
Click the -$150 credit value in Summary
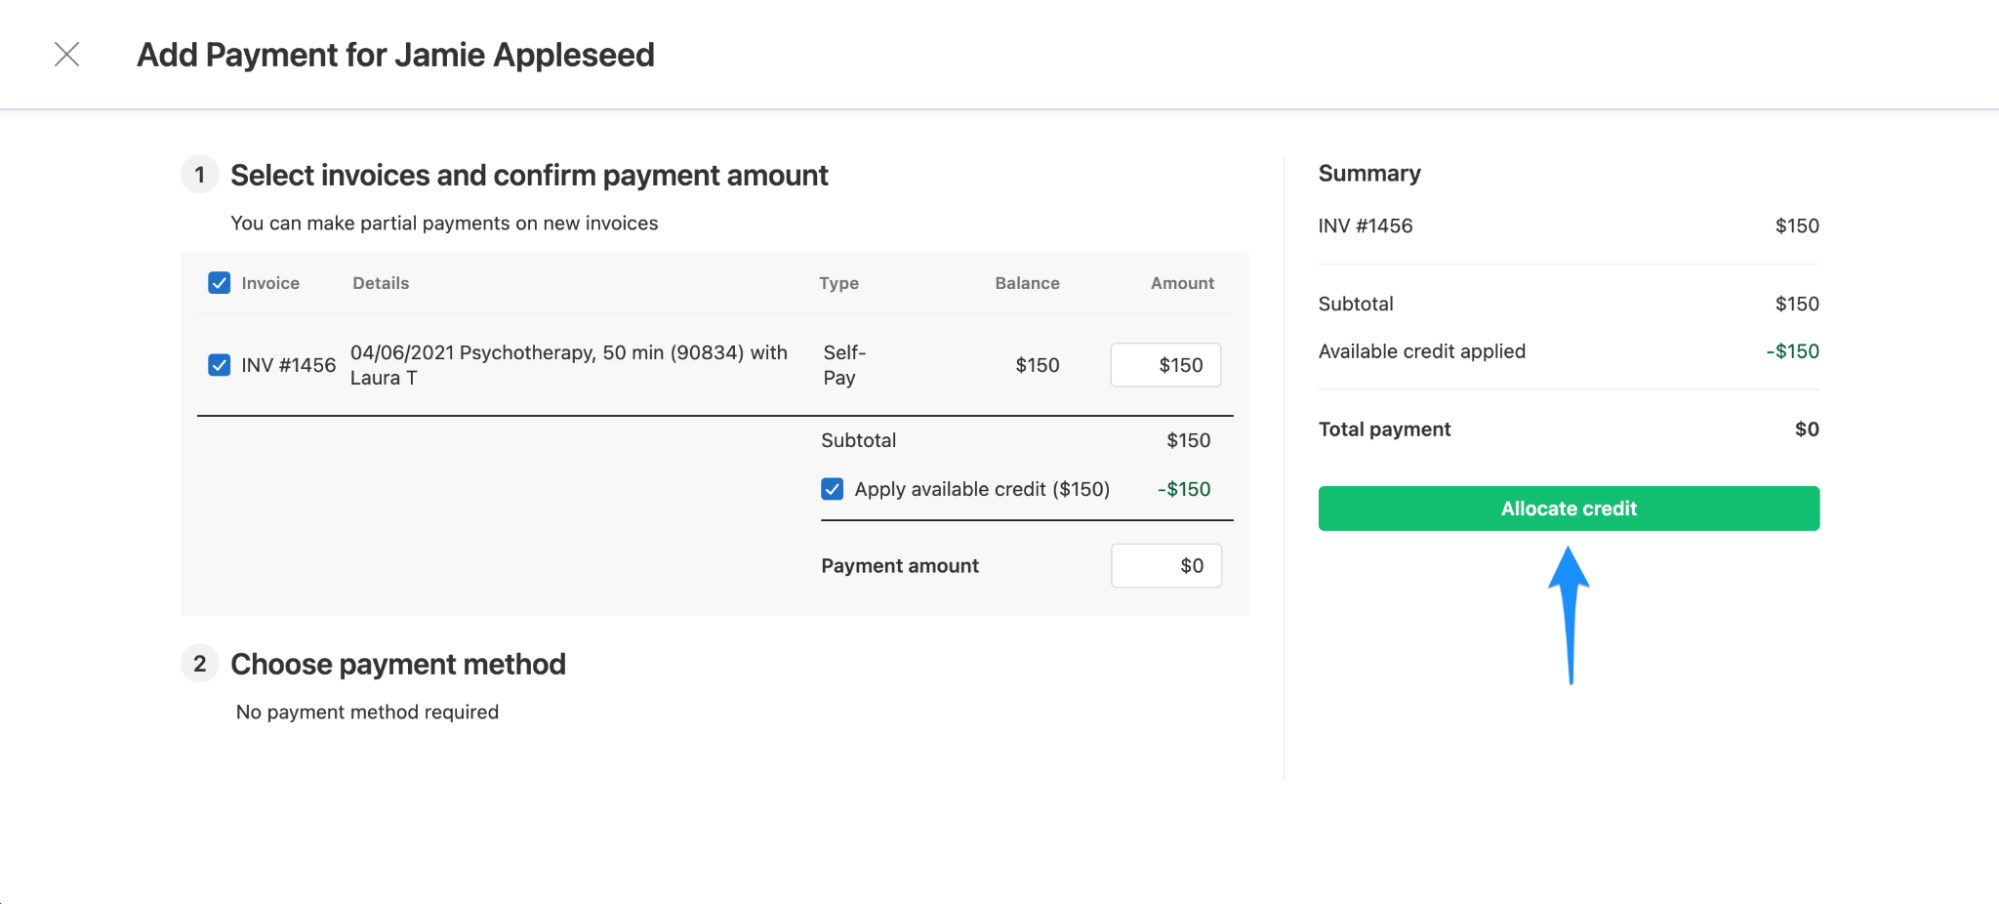(1792, 351)
